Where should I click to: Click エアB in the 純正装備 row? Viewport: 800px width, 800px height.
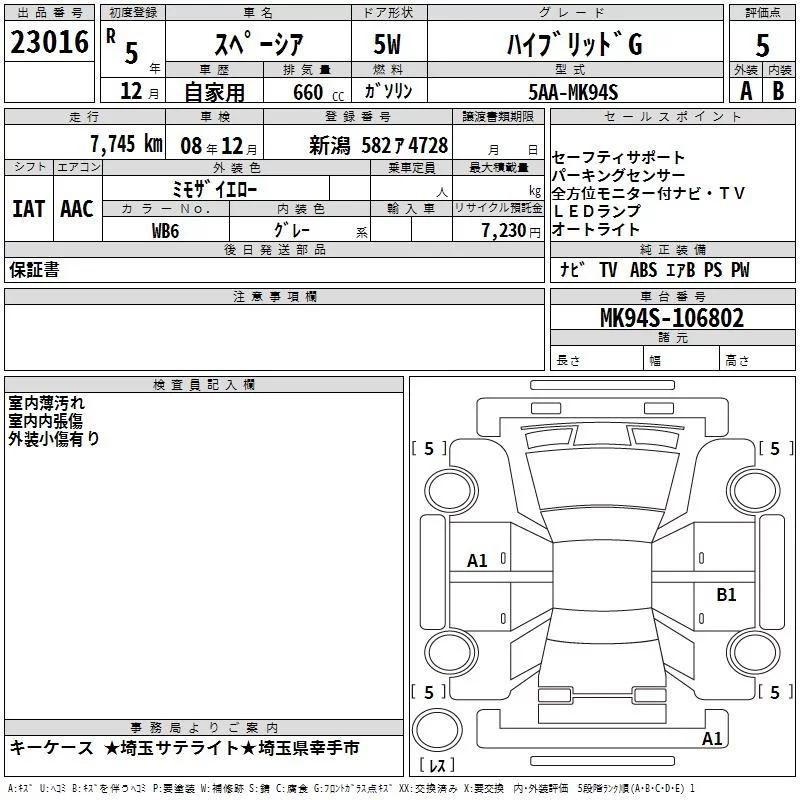[681, 270]
